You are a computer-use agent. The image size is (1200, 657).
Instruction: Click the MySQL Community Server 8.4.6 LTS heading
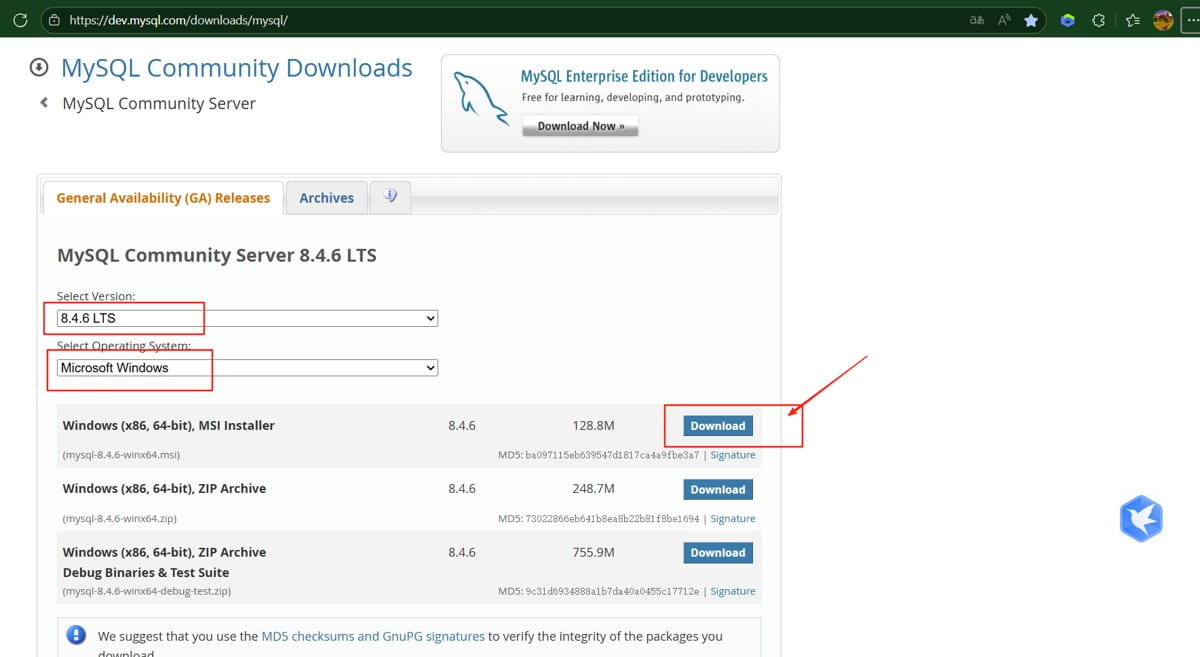217,255
